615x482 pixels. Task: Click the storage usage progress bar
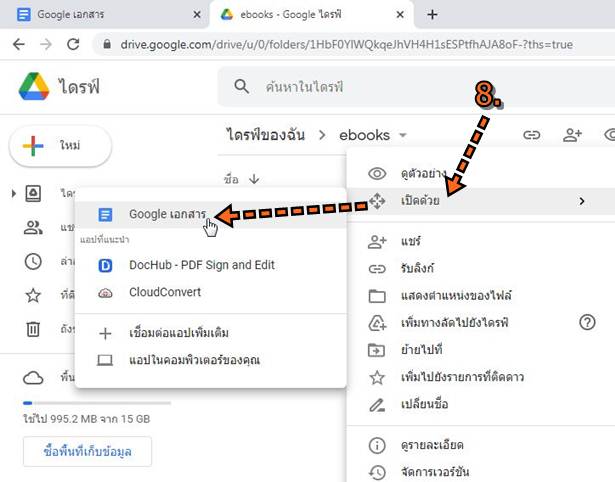[97, 403]
